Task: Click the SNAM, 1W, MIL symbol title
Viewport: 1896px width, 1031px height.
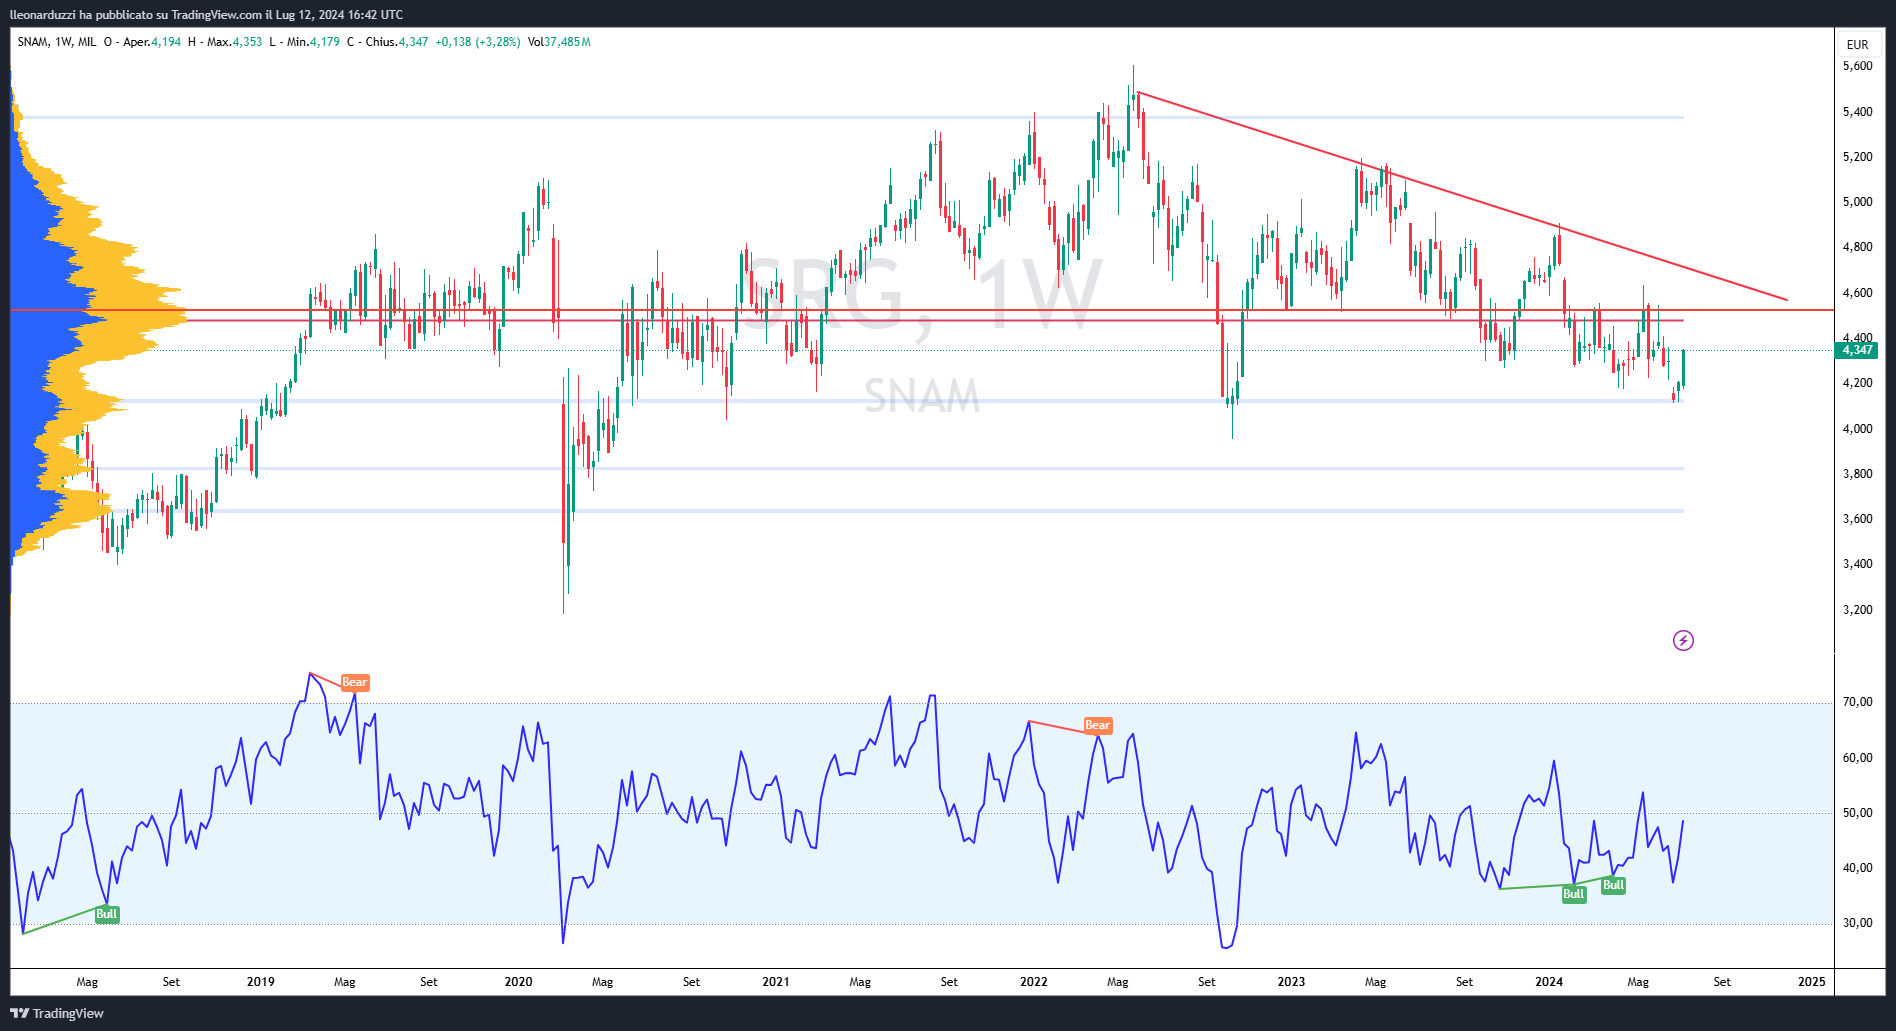Action: 57,42
